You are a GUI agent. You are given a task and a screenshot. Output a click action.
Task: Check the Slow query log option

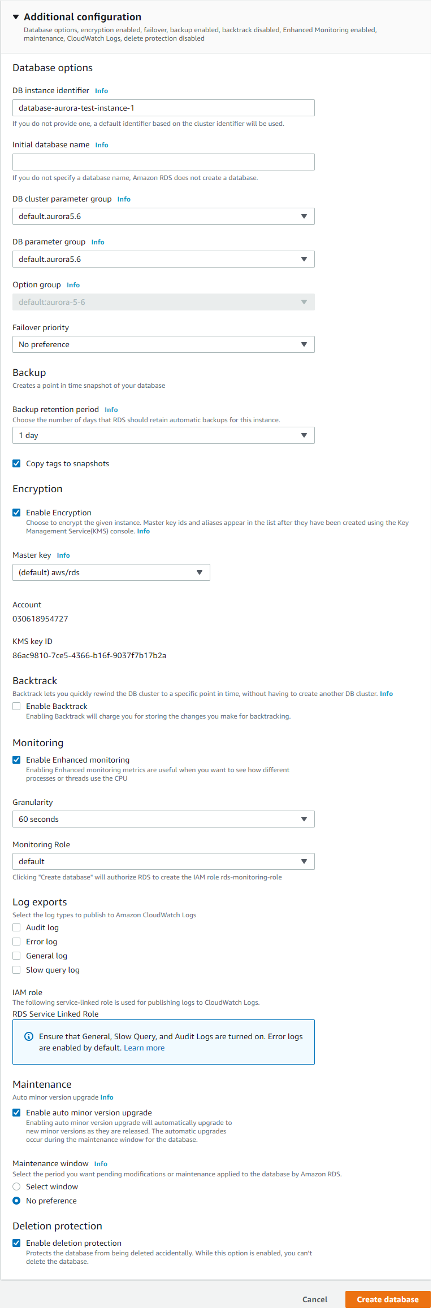16,969
